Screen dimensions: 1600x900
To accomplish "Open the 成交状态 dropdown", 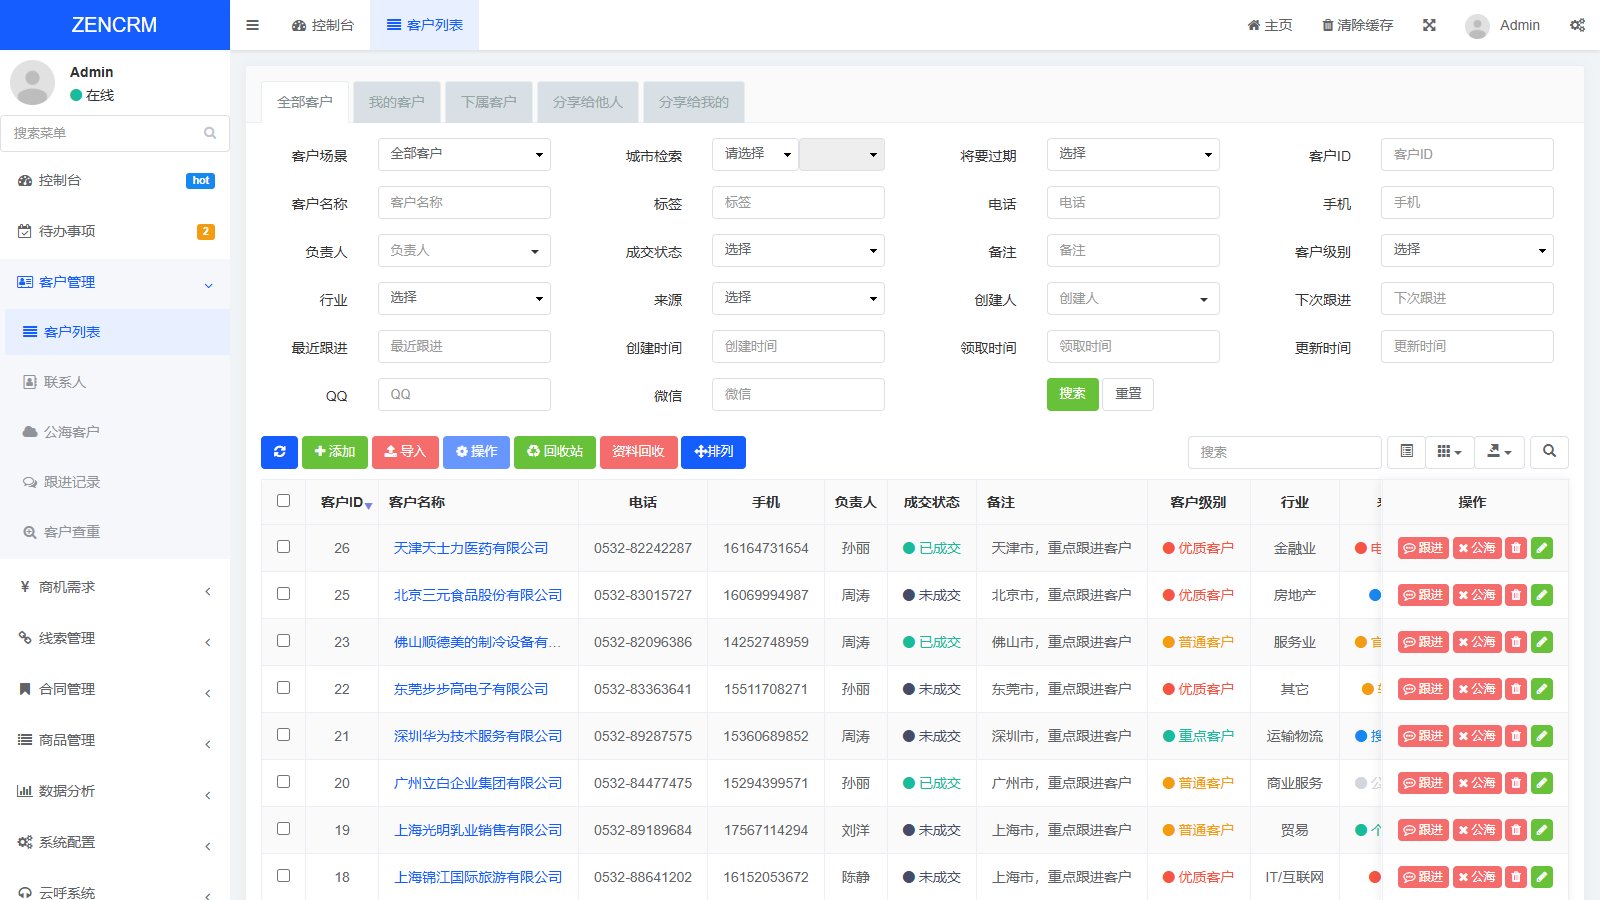I will coord(798,250).
